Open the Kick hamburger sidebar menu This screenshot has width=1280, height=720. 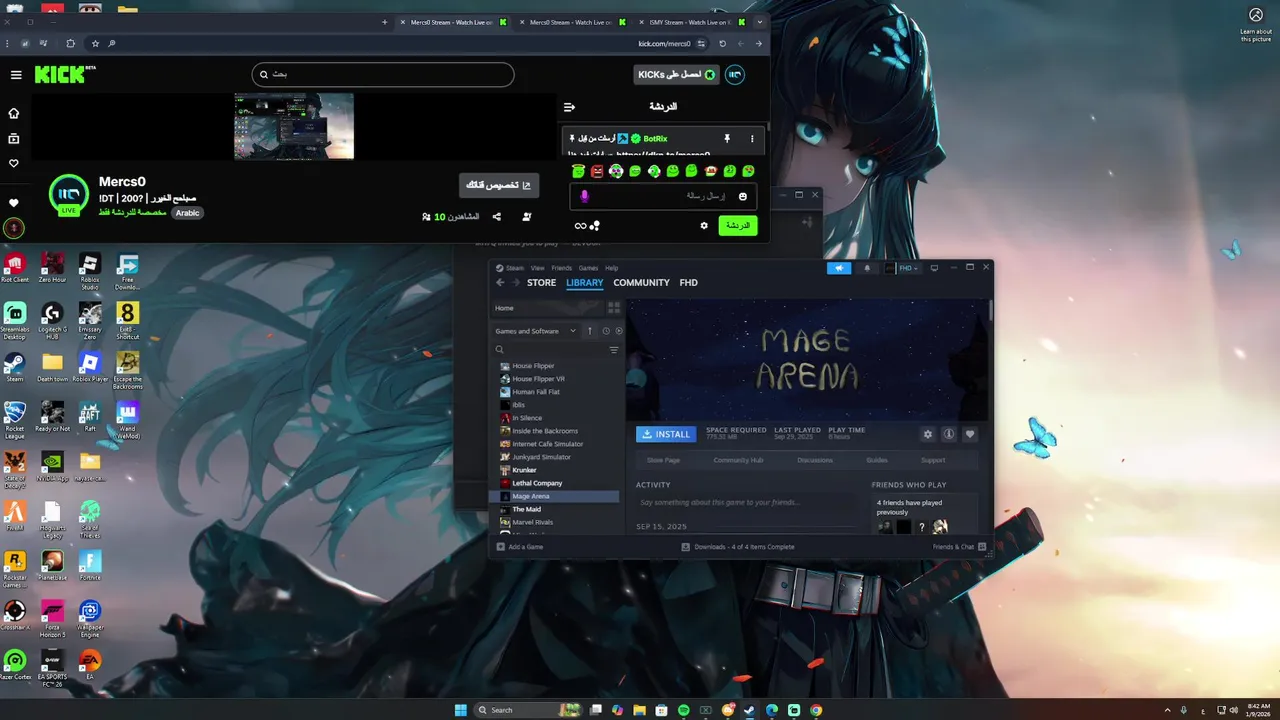click(16, 75)
